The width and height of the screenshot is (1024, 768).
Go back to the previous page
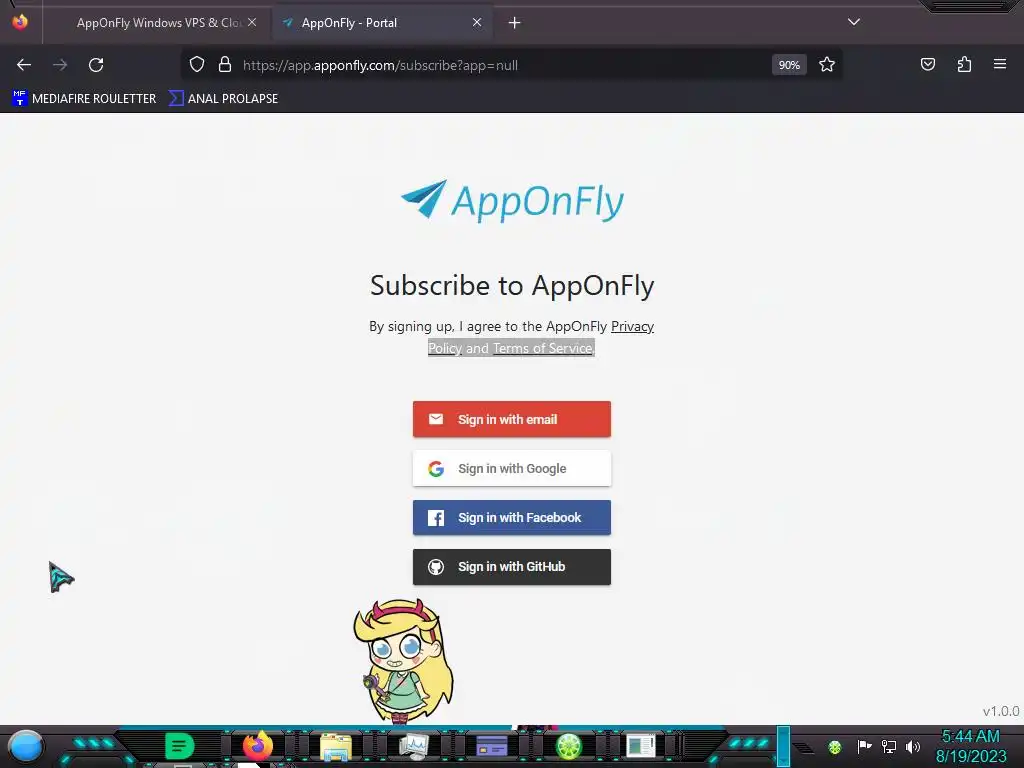[24, 65]
